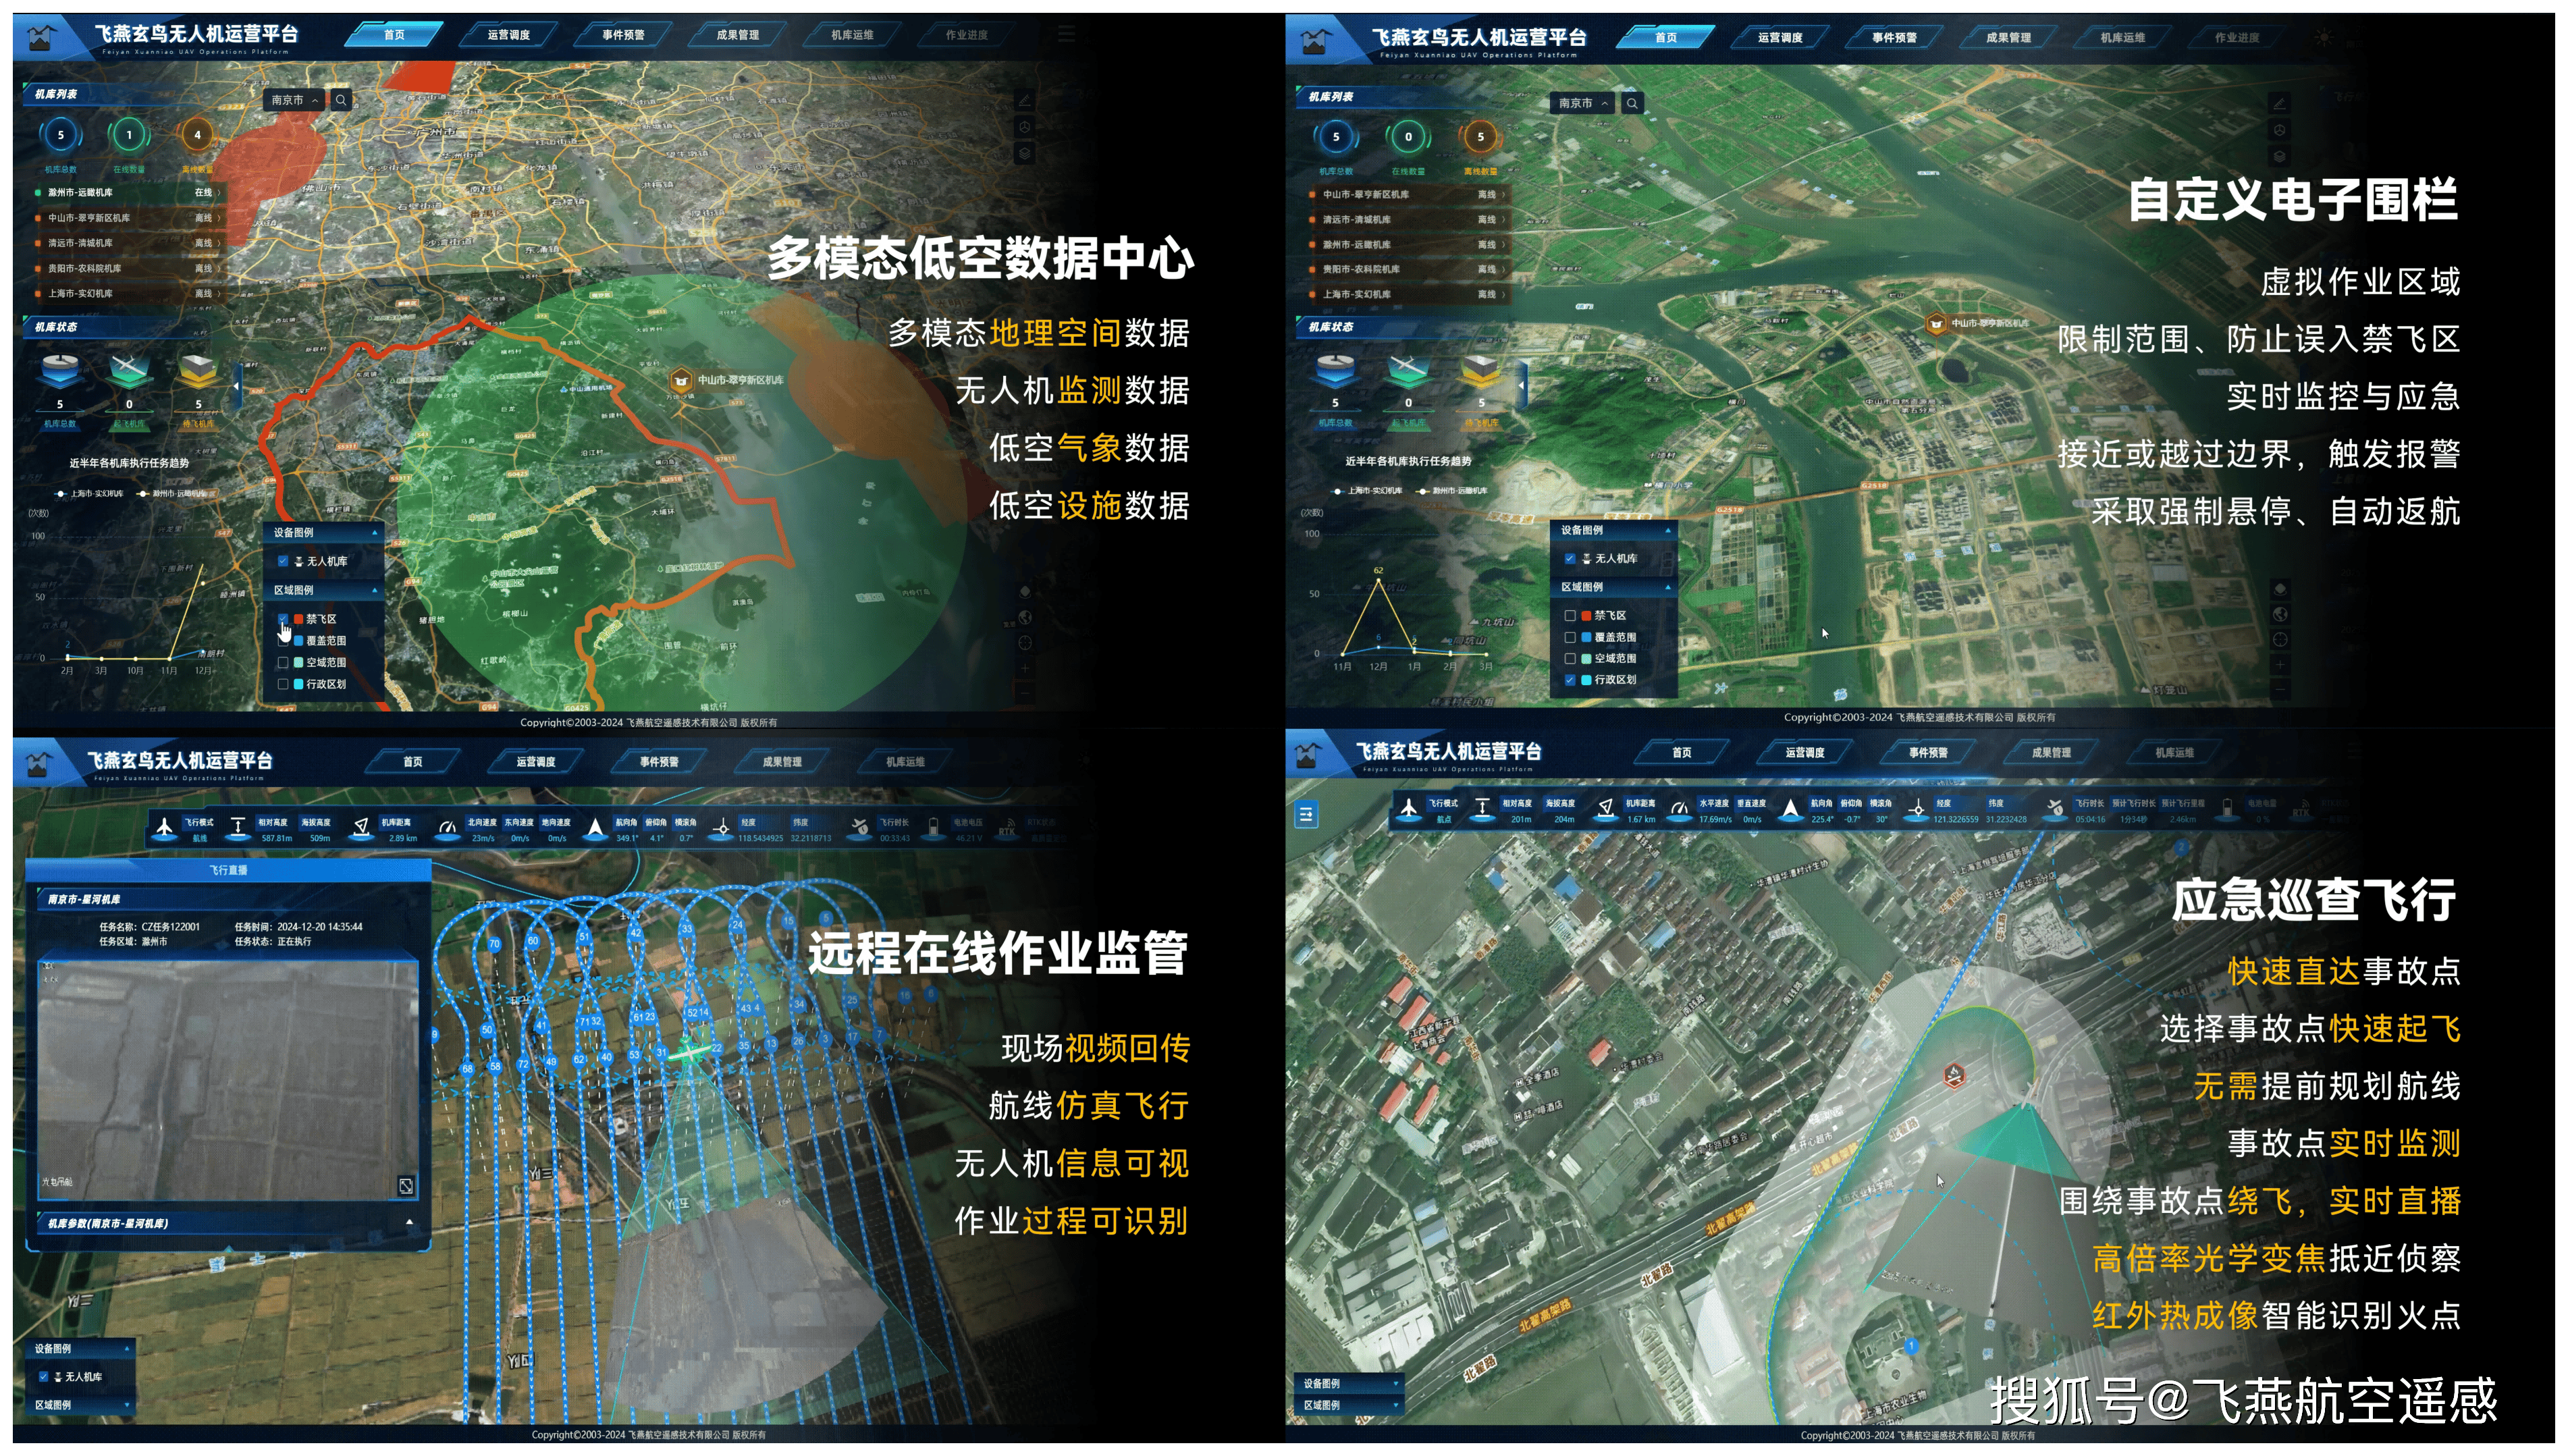Click 中山市-翠亨新区机库 hangar marker in 多模态低空数据中心 map

coord(681,381)
